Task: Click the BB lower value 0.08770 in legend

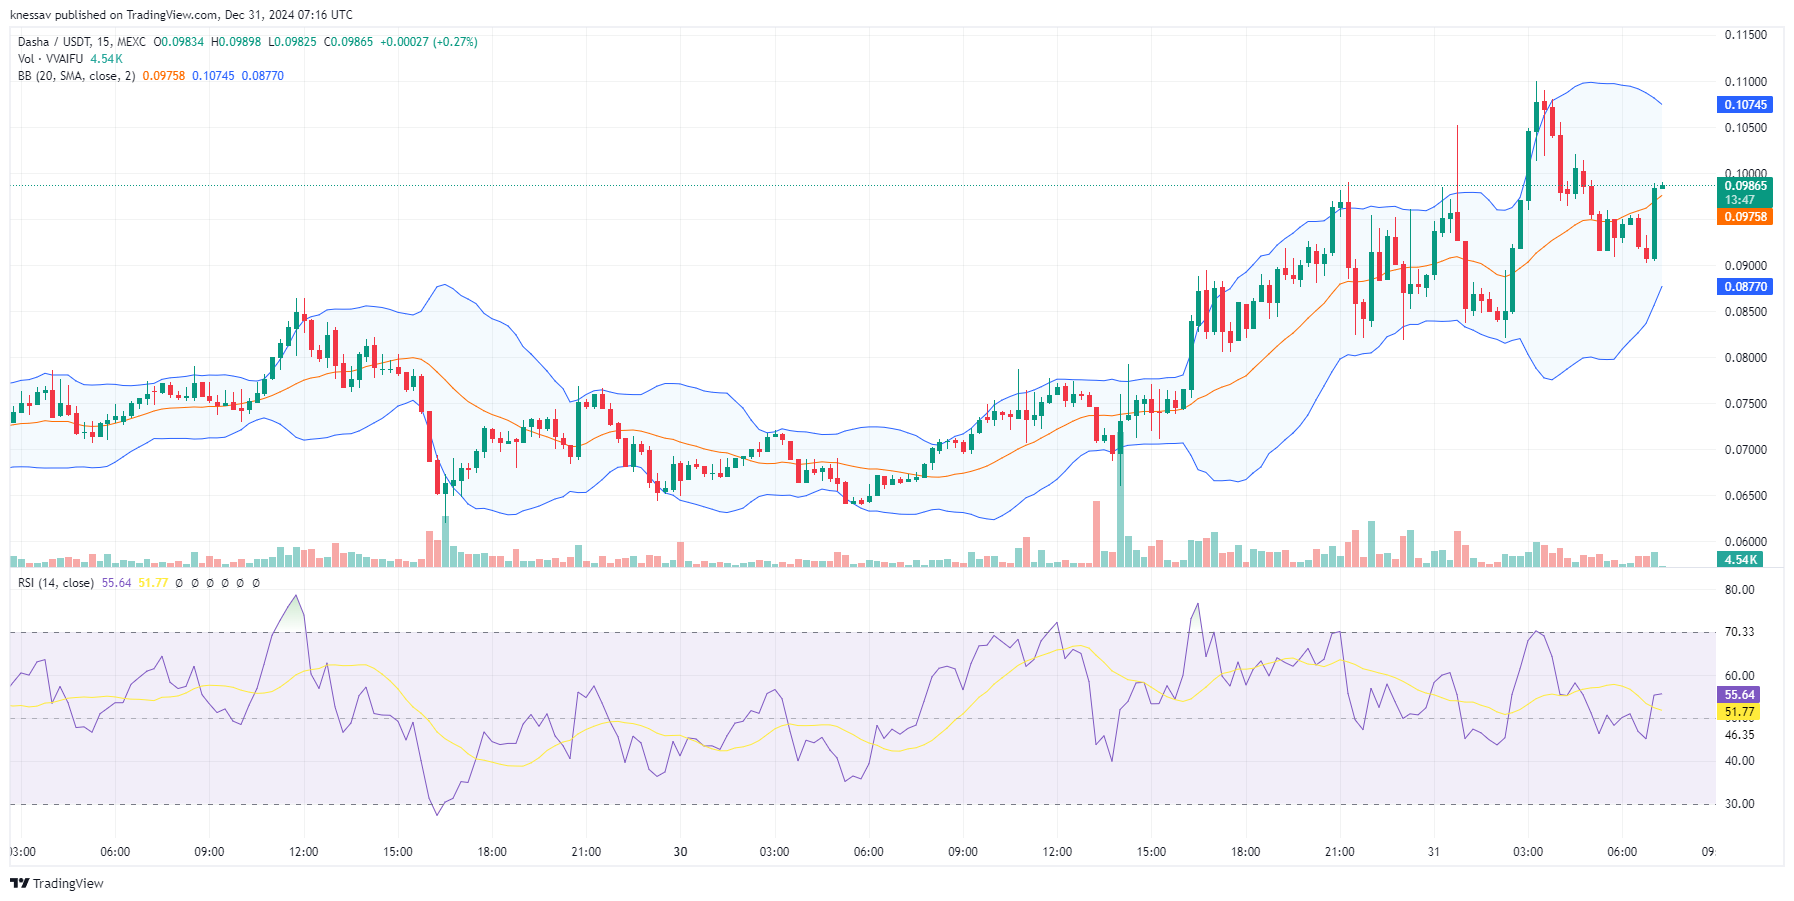Action: click(262, 76)
